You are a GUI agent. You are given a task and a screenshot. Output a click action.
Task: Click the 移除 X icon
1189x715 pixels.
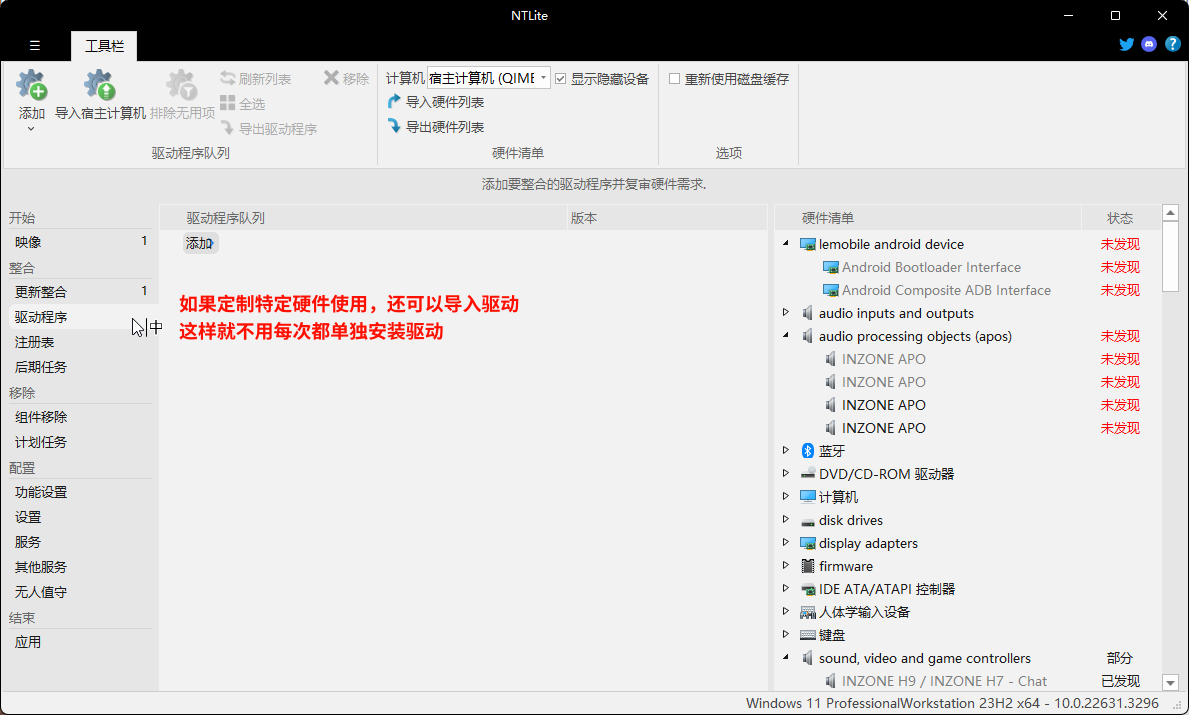331,78
